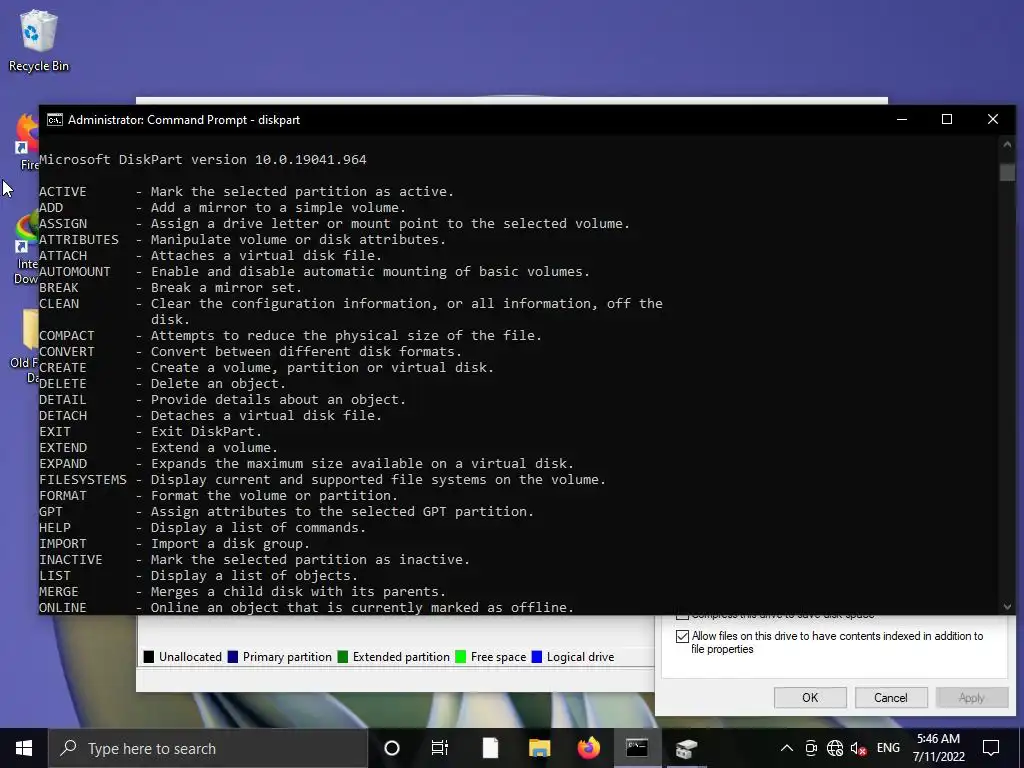Click the Cortana circle icon in the taskbar
Image resolution: width=1024 pixels, height=768 pixels.
pos(392,748)
